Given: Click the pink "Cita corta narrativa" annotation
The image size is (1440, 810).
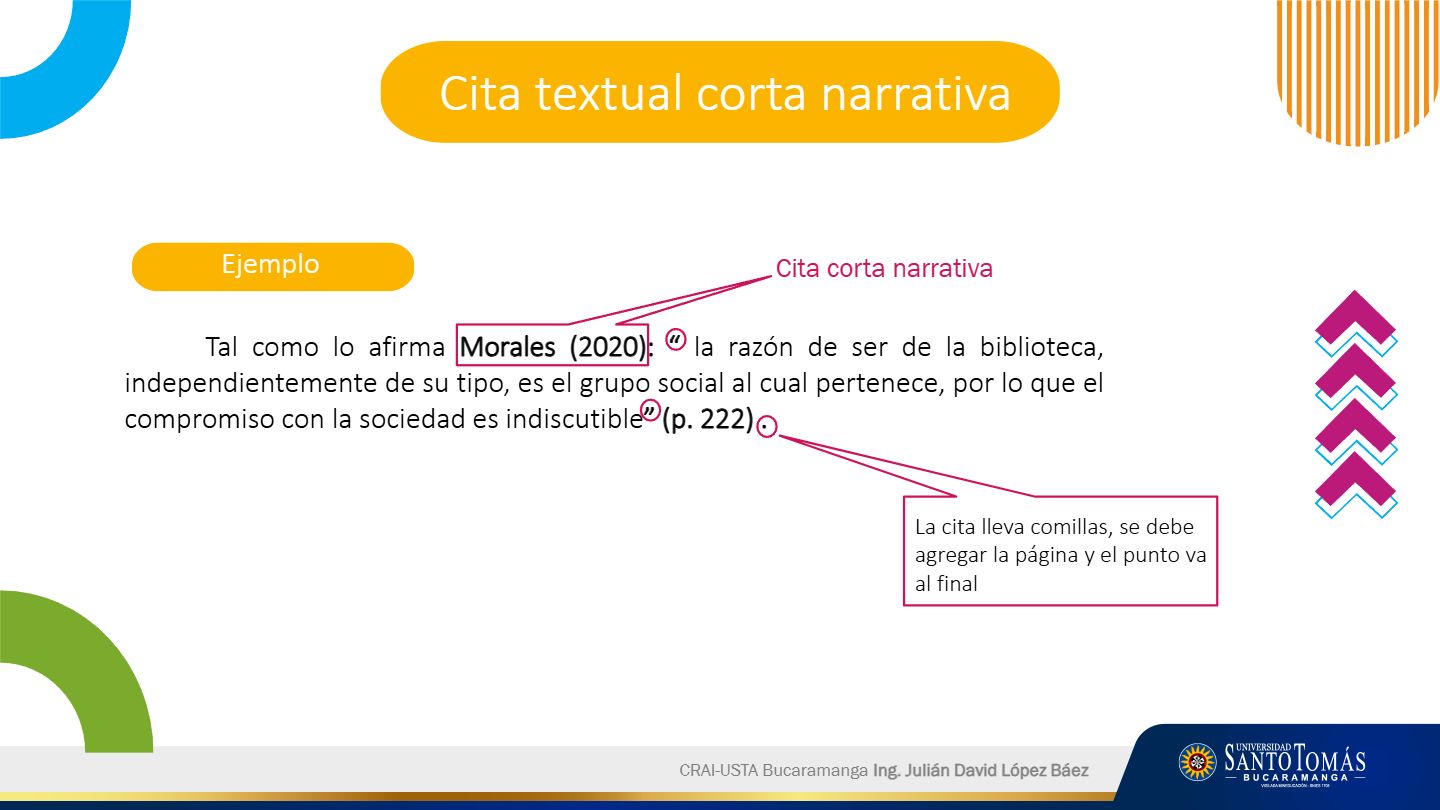Looking at the screenshot, I should pyautogui.click(x=884, y=269).
